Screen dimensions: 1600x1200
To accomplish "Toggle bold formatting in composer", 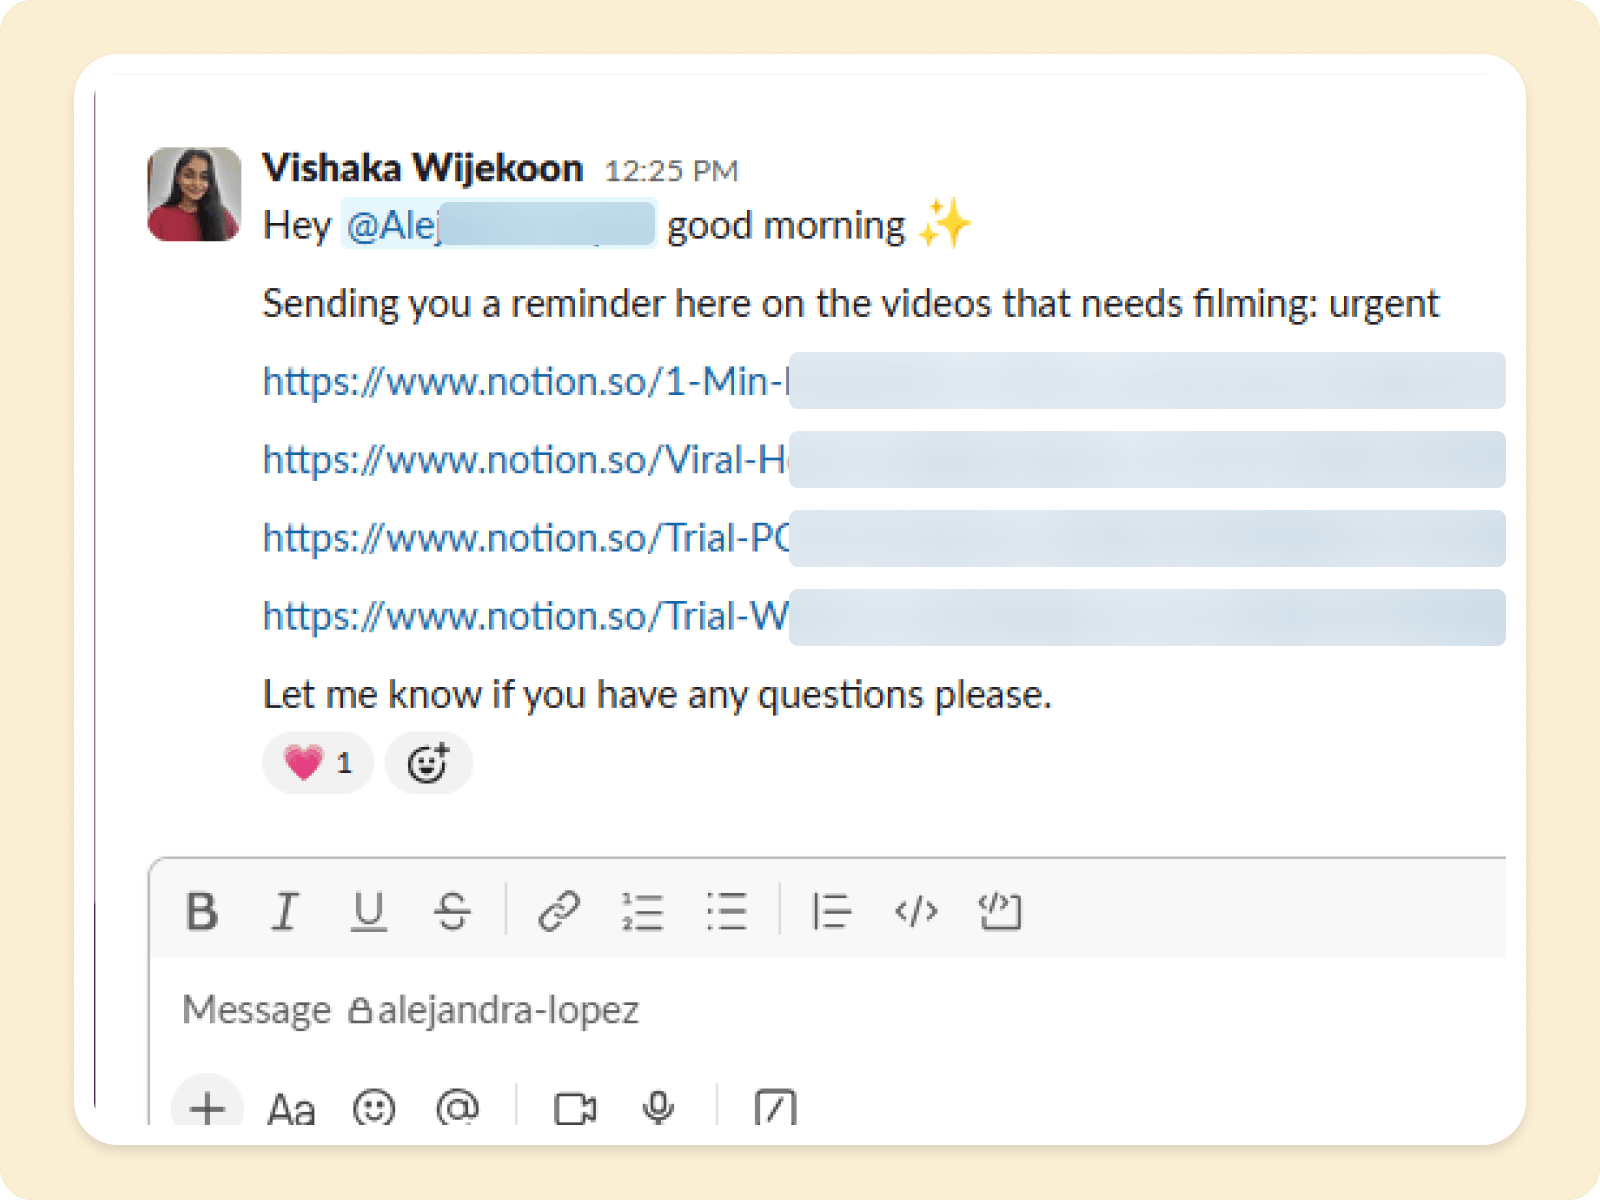I will [202, 911].
